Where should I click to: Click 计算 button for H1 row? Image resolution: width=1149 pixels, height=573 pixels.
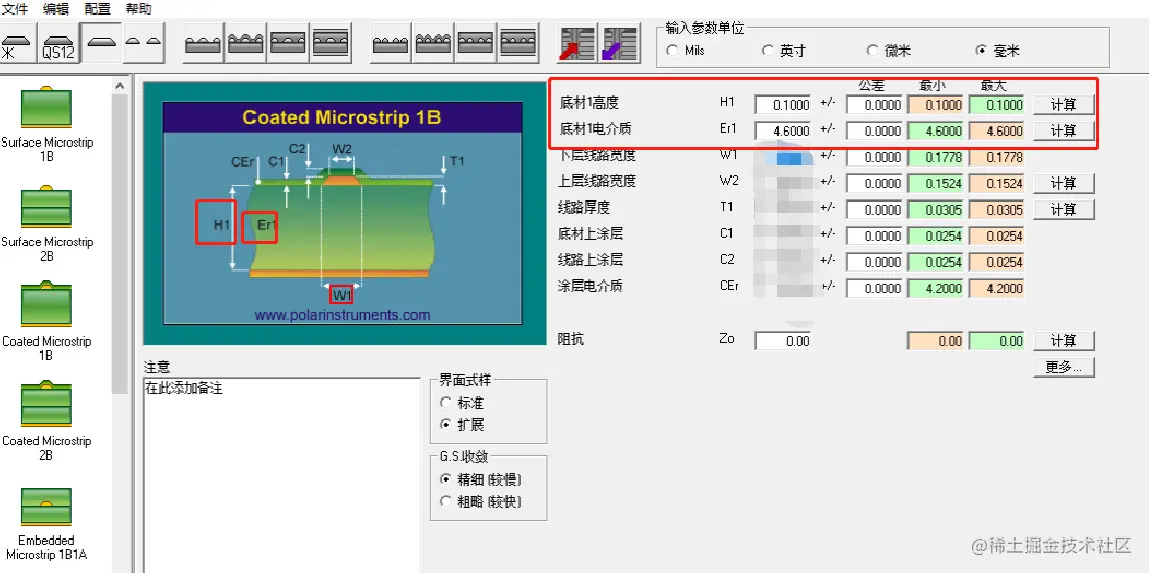pyautogui.click(x=1064, y=105)
